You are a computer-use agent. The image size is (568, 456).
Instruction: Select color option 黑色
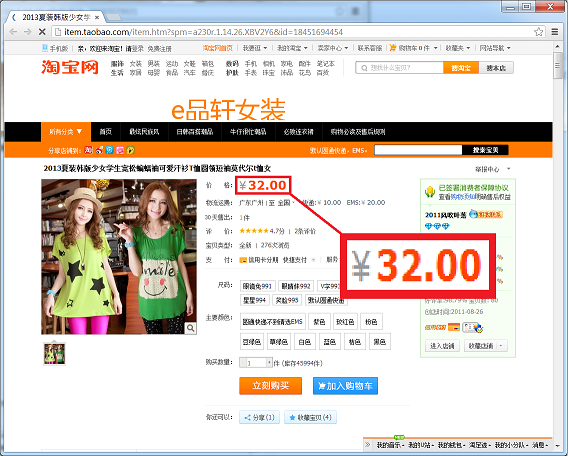tap(380, 342)
